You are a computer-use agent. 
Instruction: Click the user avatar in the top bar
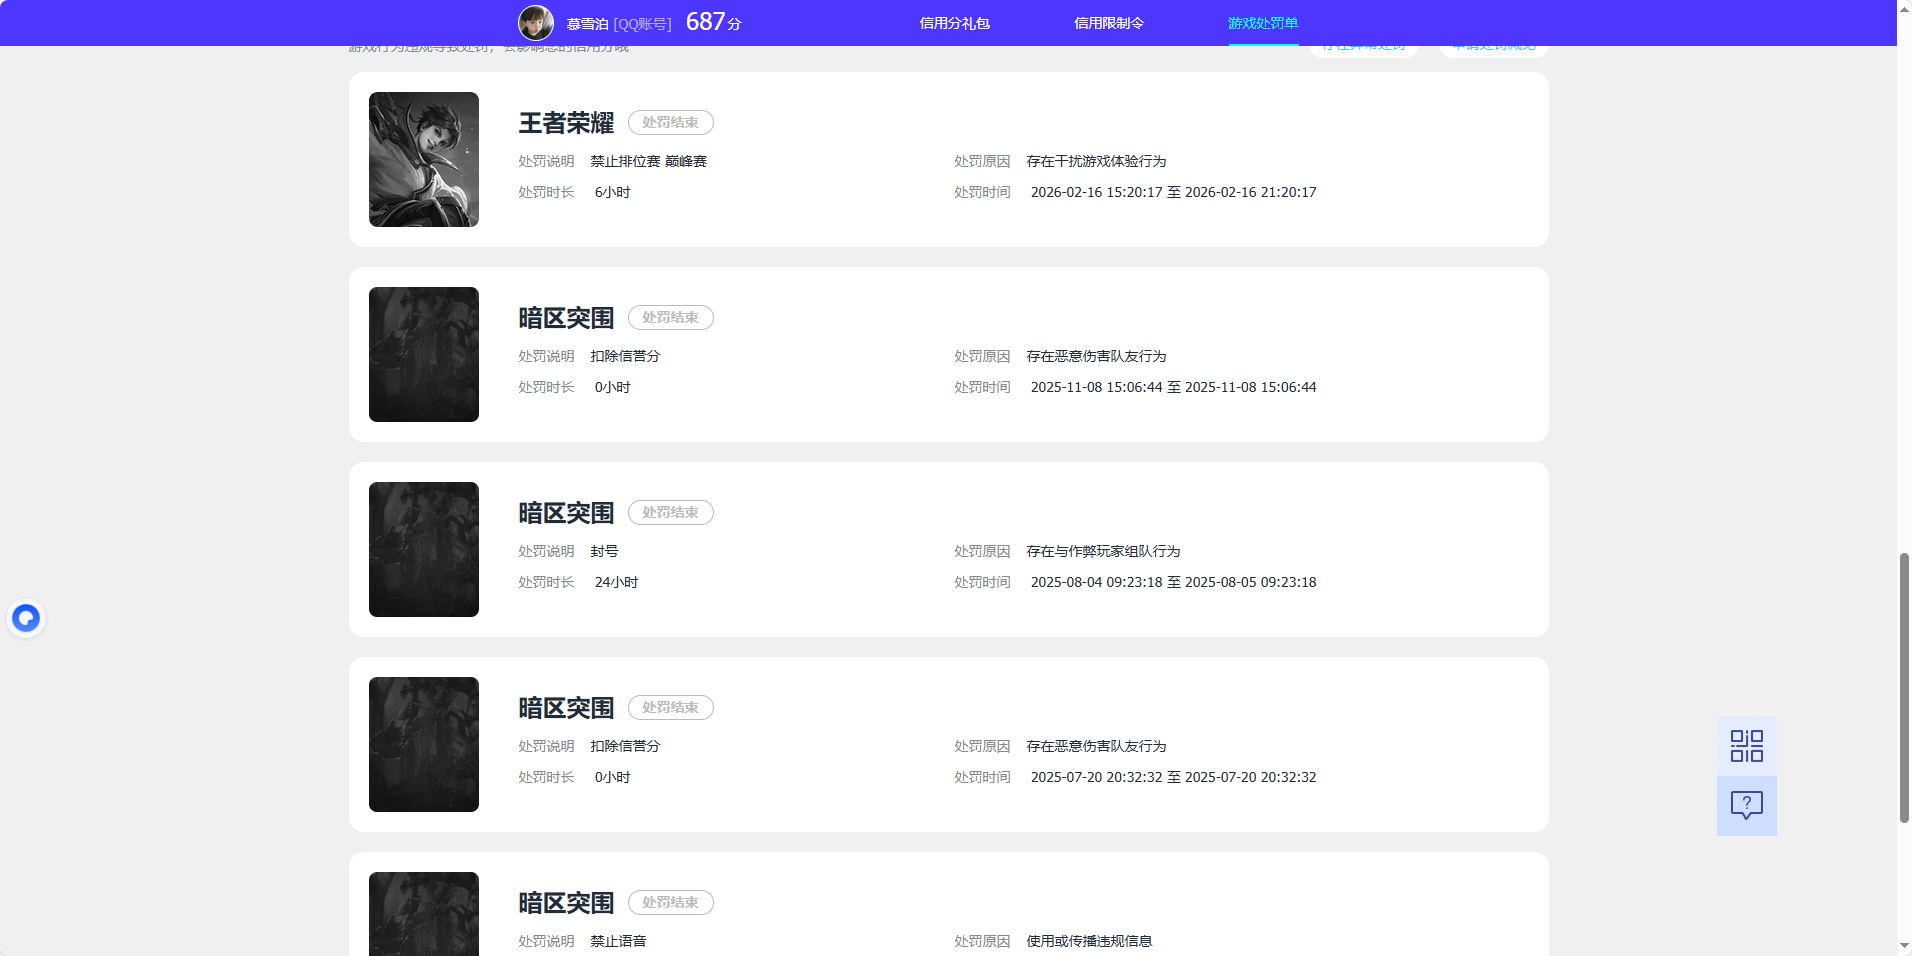click(536, 22)
